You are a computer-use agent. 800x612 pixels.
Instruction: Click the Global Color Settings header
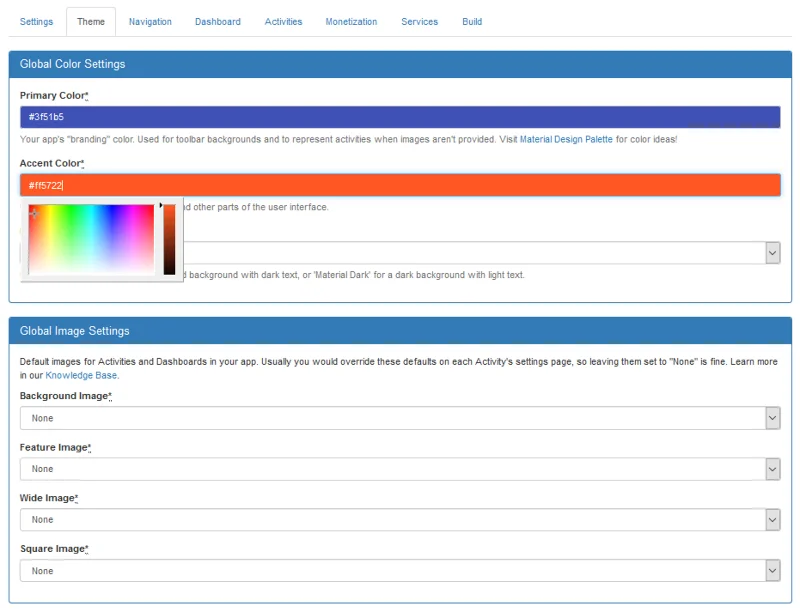[400, 64]
